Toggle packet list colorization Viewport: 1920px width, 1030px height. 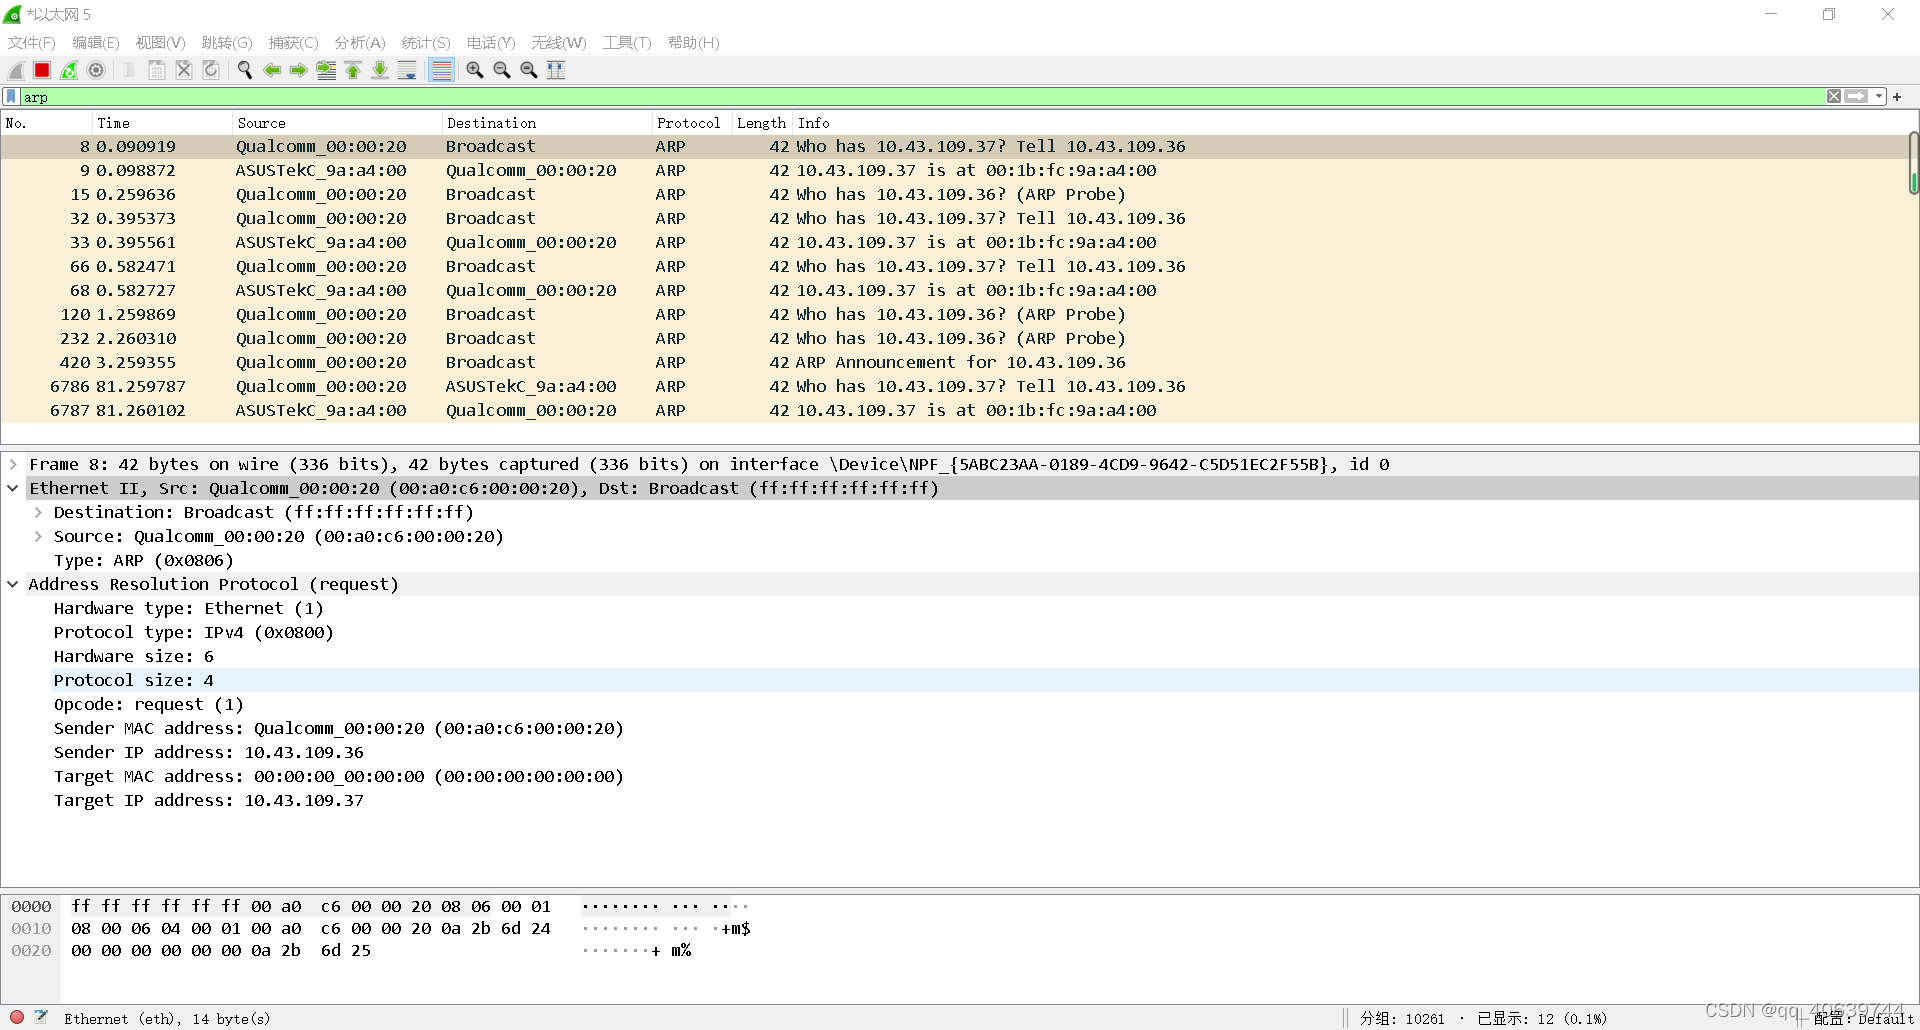coord(441,70)
